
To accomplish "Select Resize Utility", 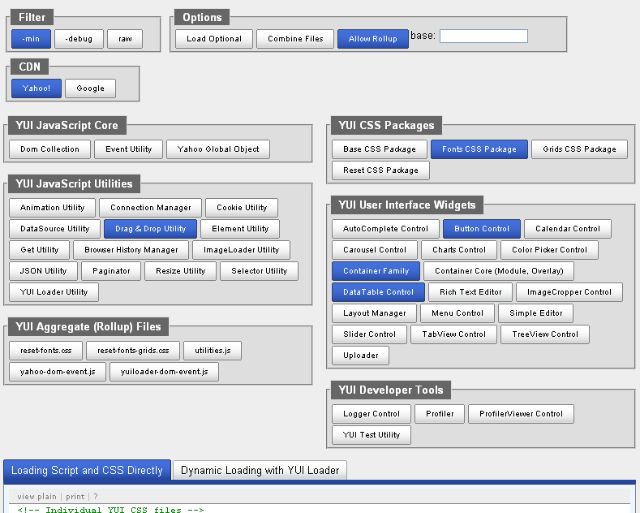I will [x=180, y=271].
